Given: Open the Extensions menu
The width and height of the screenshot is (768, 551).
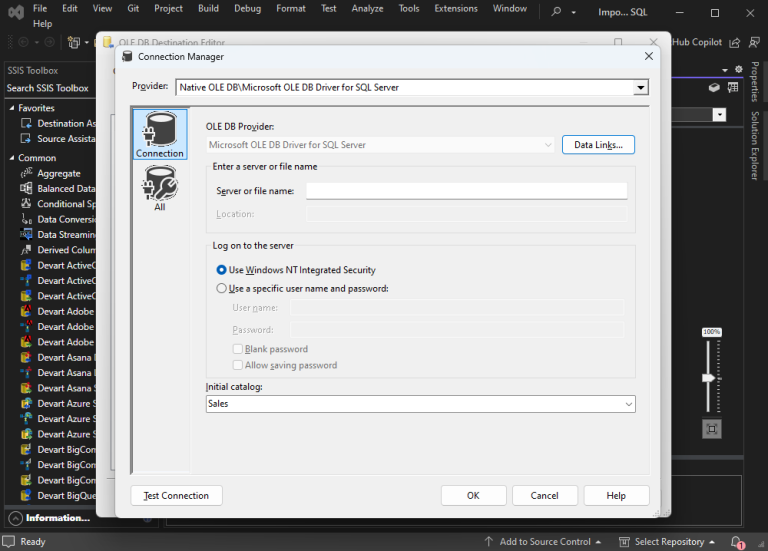Looking at the screenshot, I should click(x=455, y=8).
